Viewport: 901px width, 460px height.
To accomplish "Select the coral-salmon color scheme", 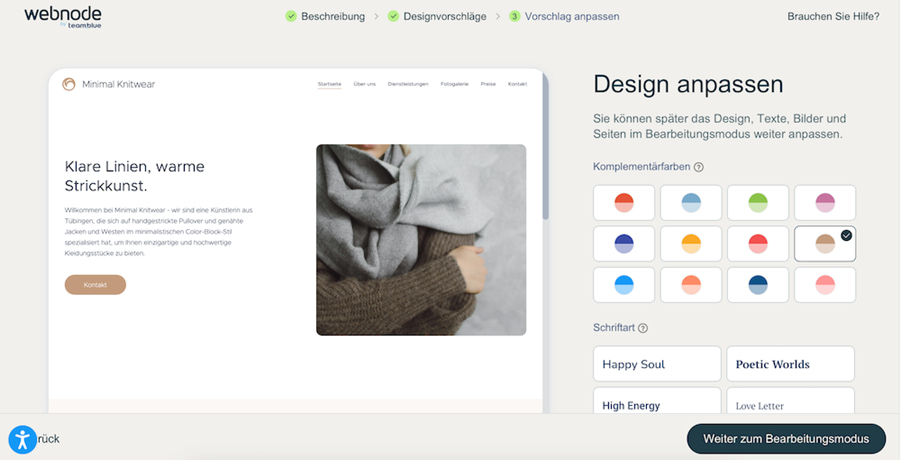I will [691, 285].
